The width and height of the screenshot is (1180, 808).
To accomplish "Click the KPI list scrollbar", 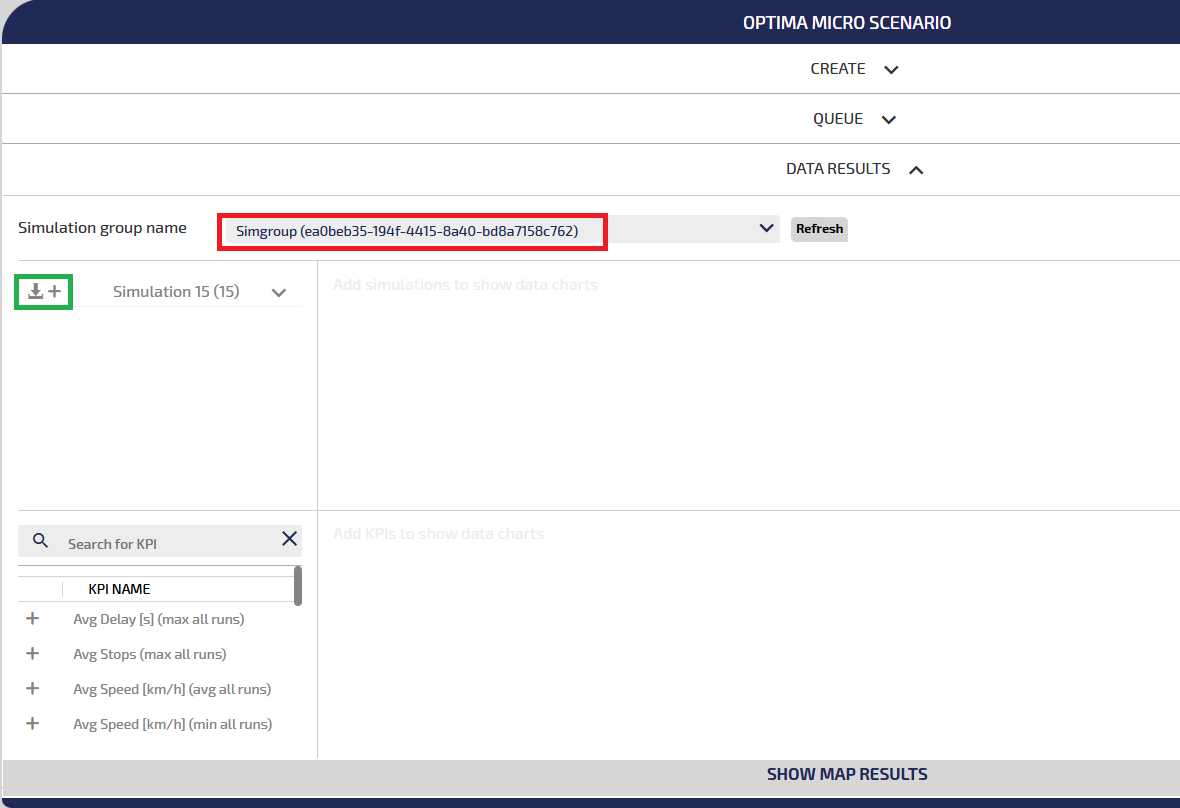I will [298, 586].
